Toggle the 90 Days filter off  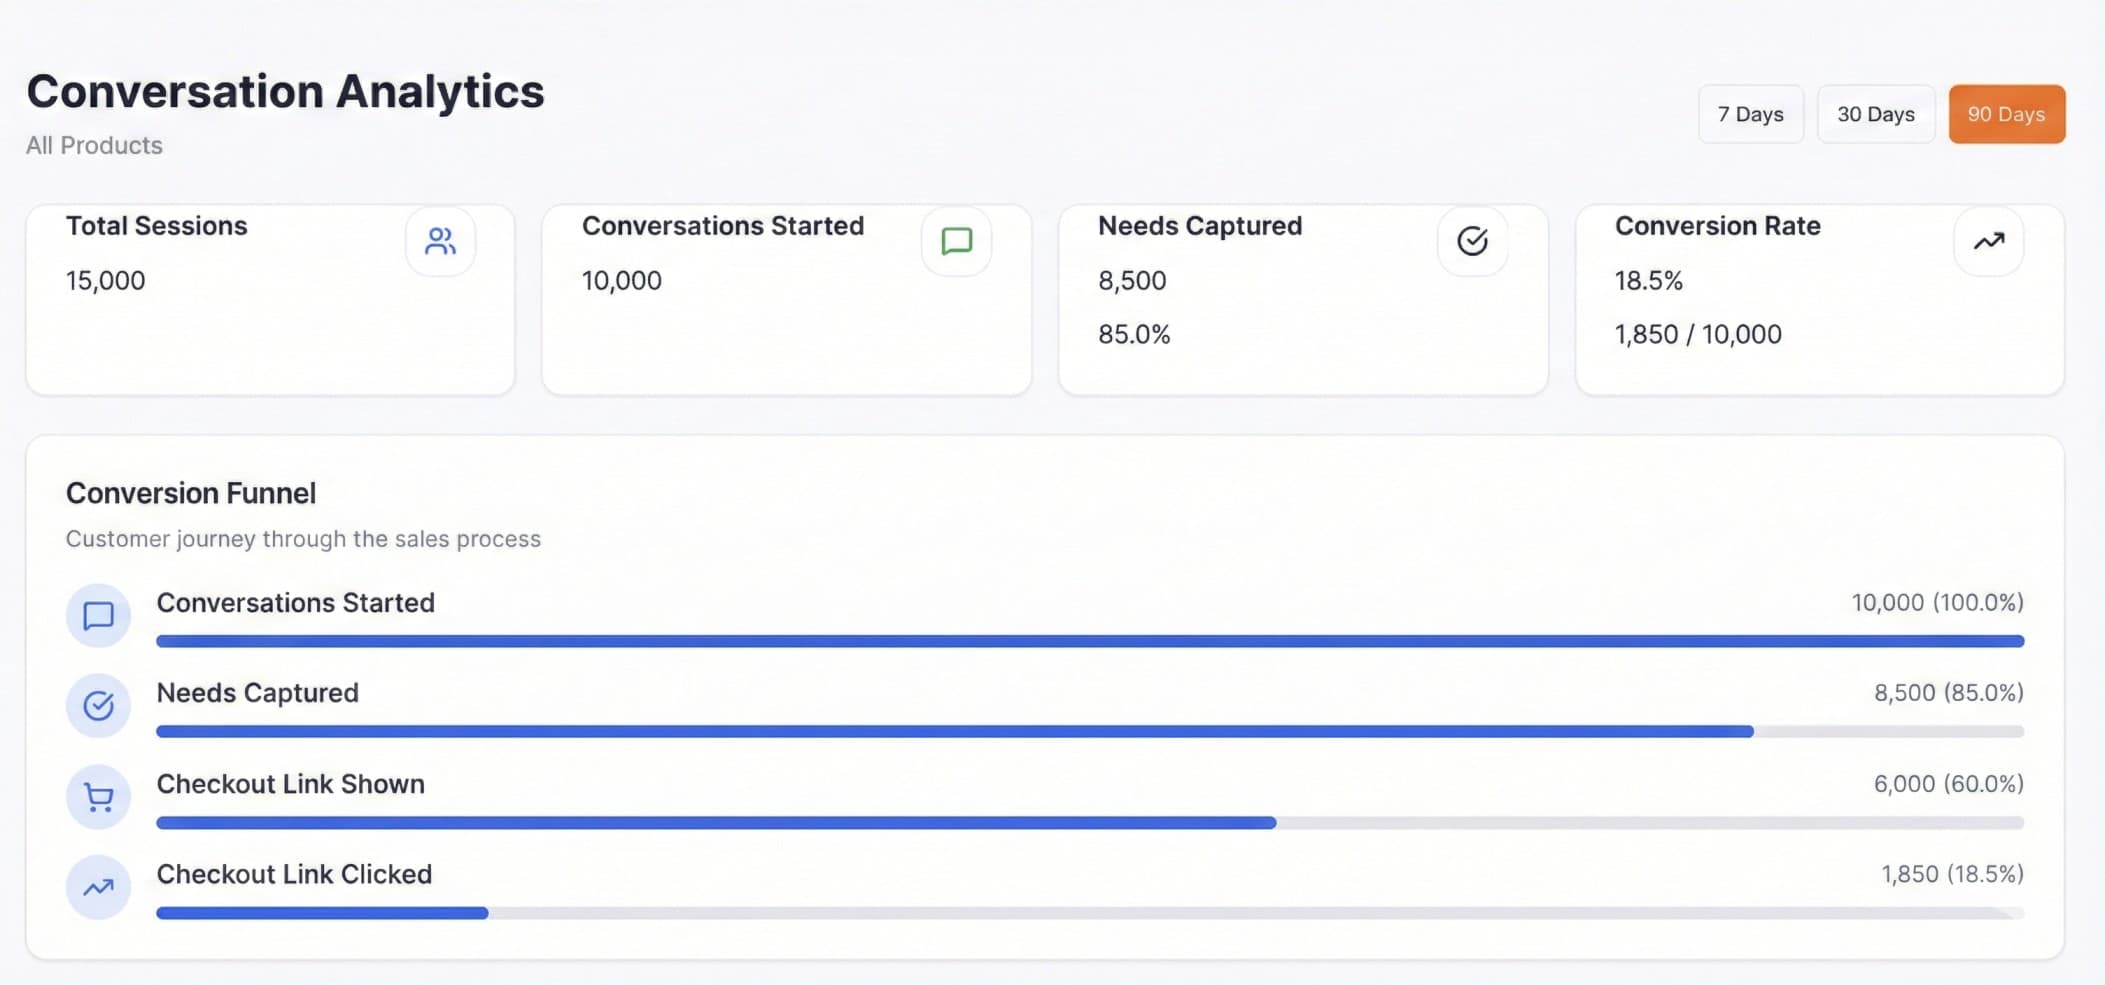pos(2006,114)
